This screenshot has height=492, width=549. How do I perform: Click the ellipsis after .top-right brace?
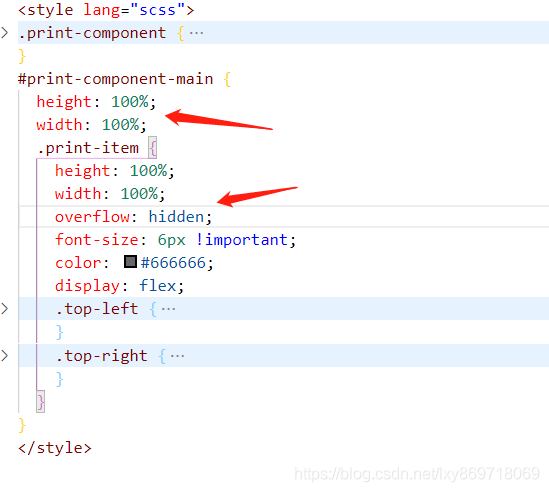tap(178, 356)
